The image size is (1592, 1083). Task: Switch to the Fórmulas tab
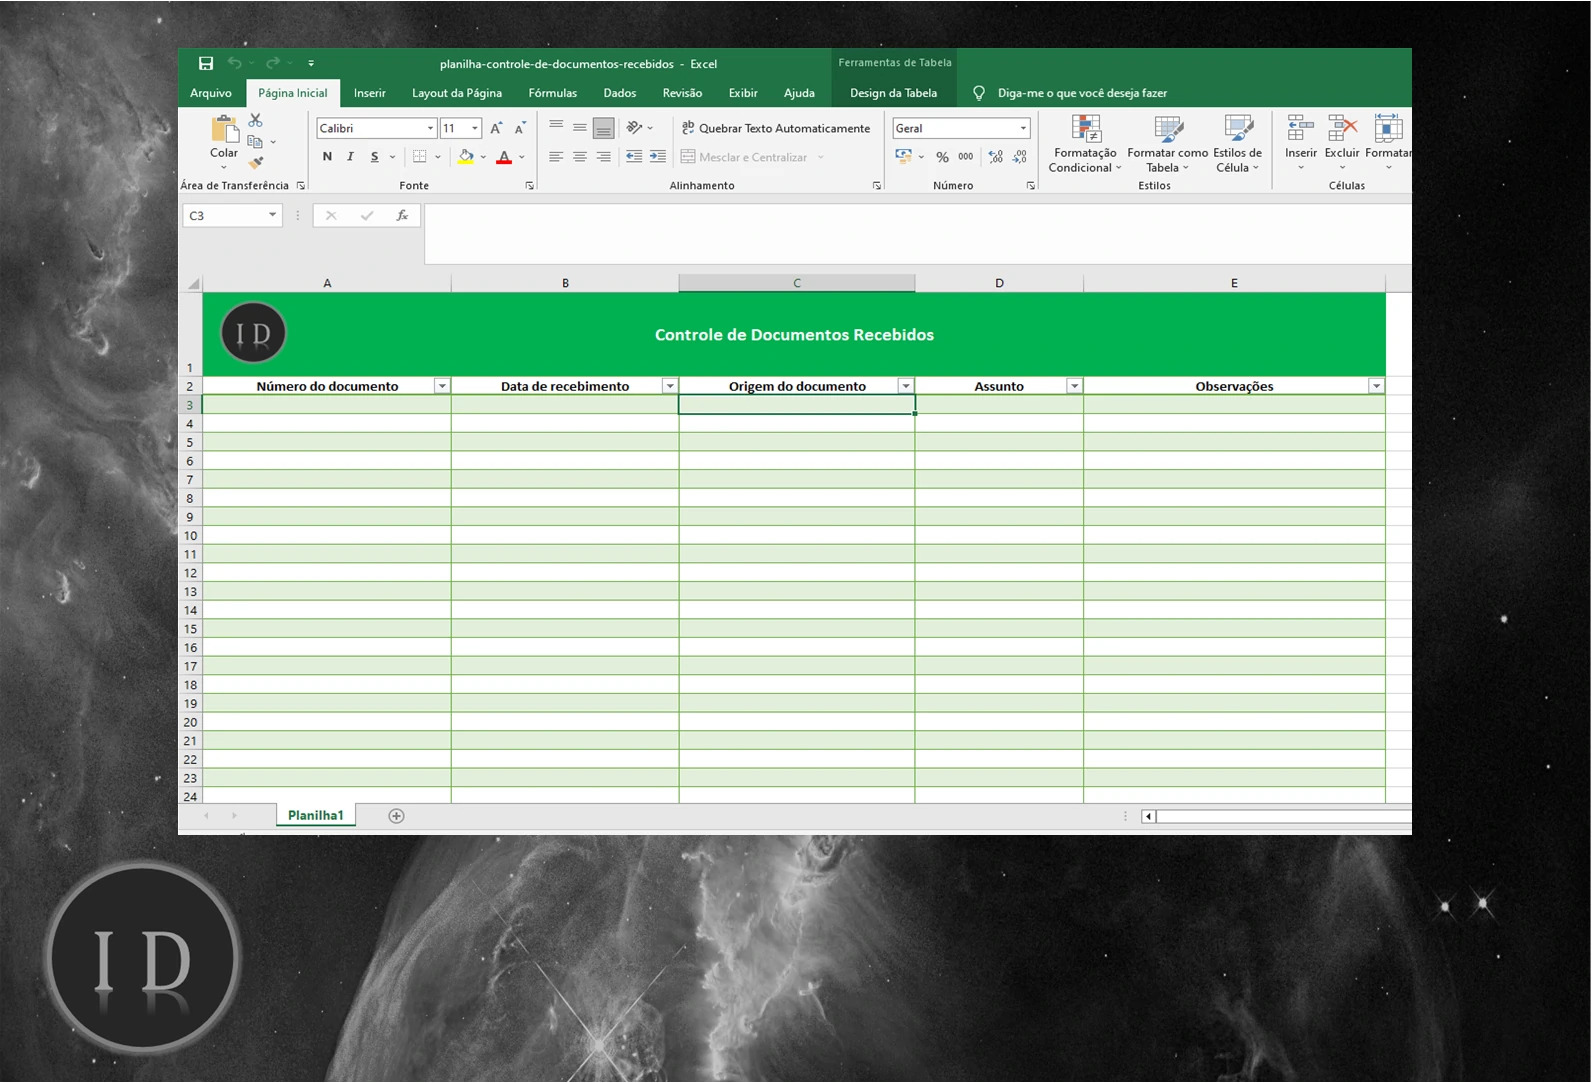[x=553, y=93]
